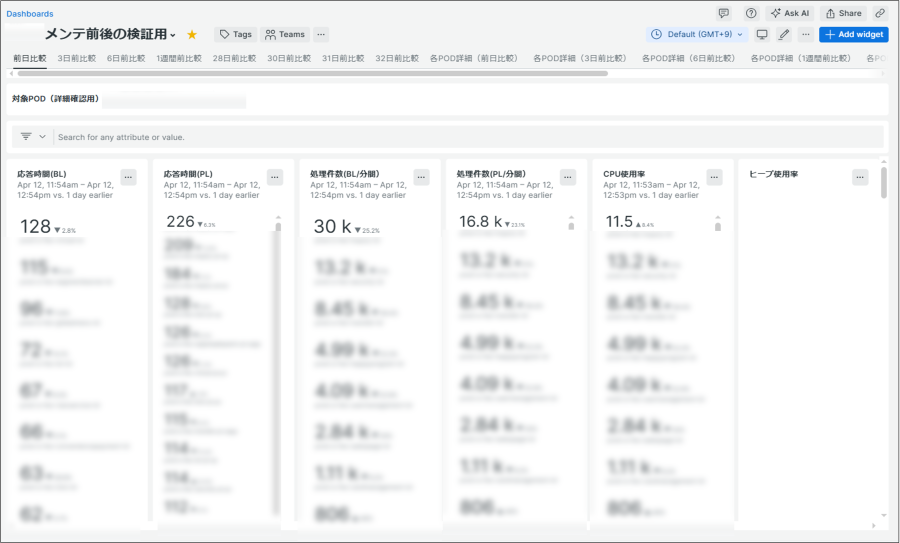Screen dimensions: 900x543
Task: Select the 各POD詳細（3日前比較） tab
Action: pyautogui.click(x=581, y=59)
